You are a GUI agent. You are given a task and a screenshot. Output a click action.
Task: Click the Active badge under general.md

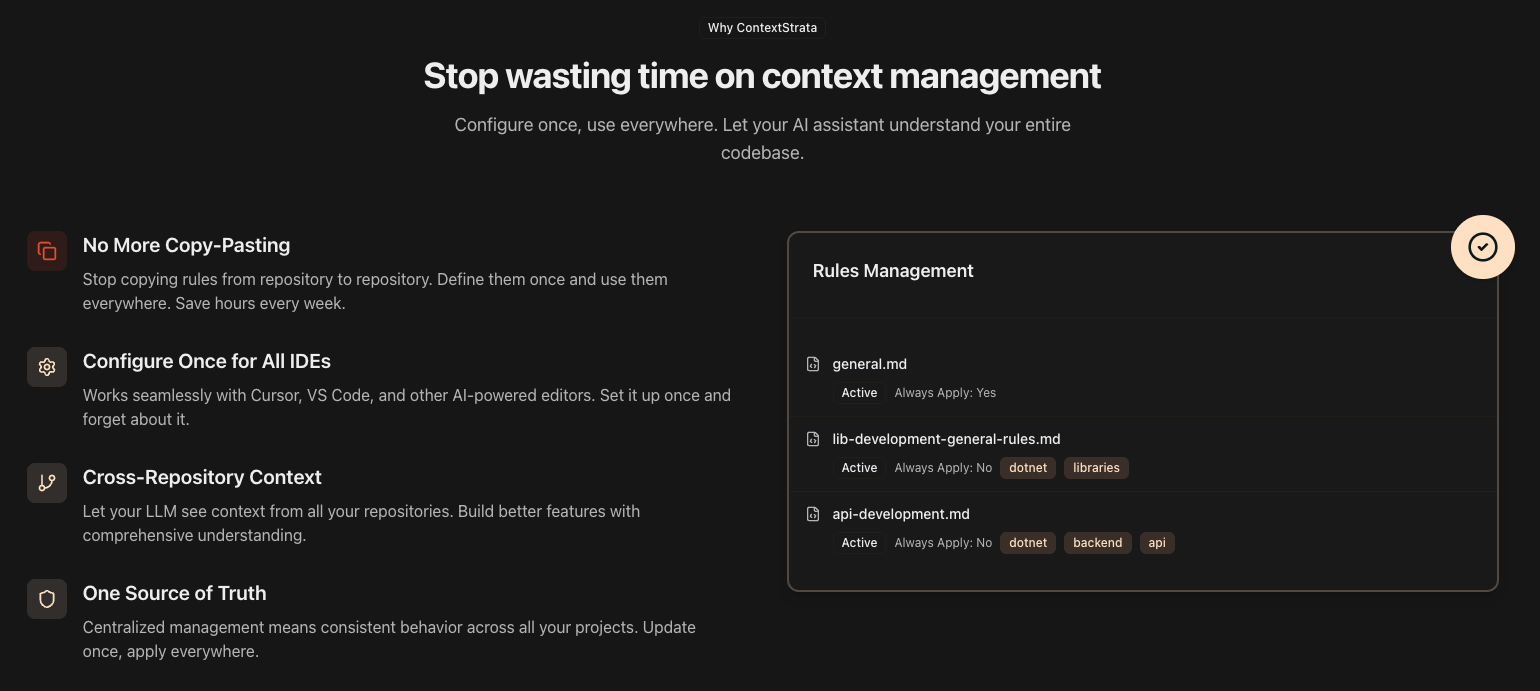coord(859,393)
